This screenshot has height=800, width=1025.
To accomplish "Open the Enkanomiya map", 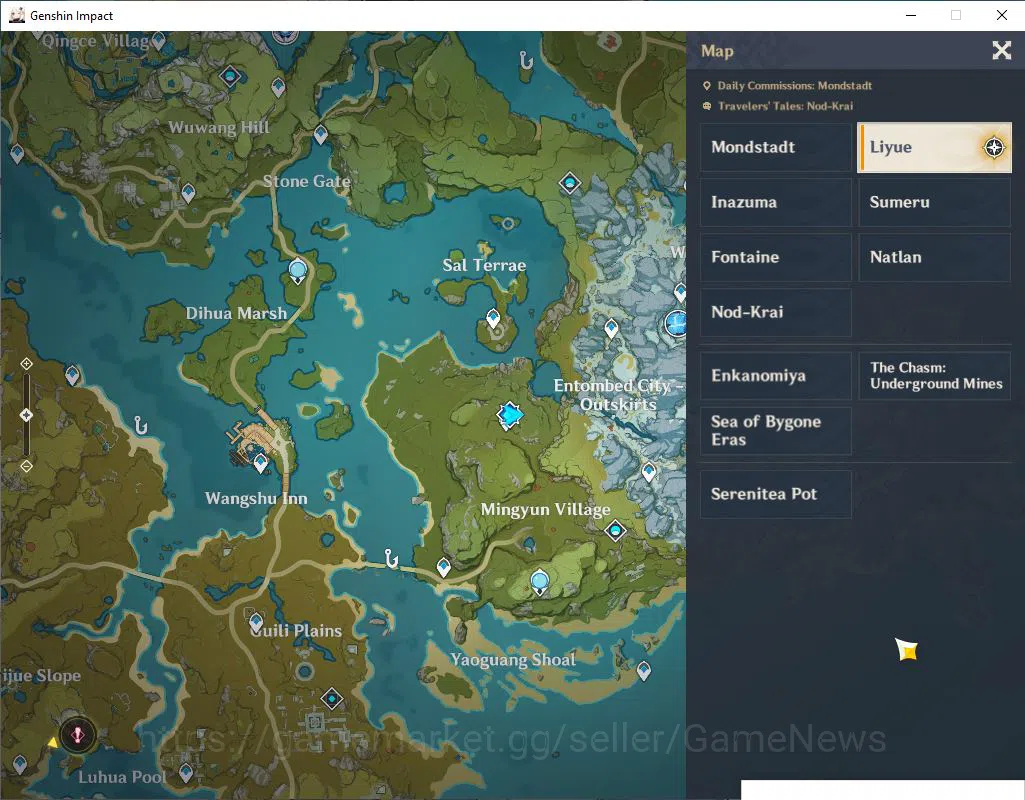I will point(776,376).
